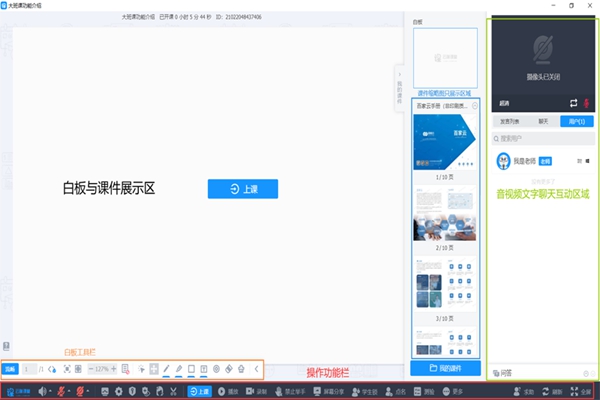Collapse whiteboard toolbar with left chevron
600x400 pixels.
click(x=256, y=369)
